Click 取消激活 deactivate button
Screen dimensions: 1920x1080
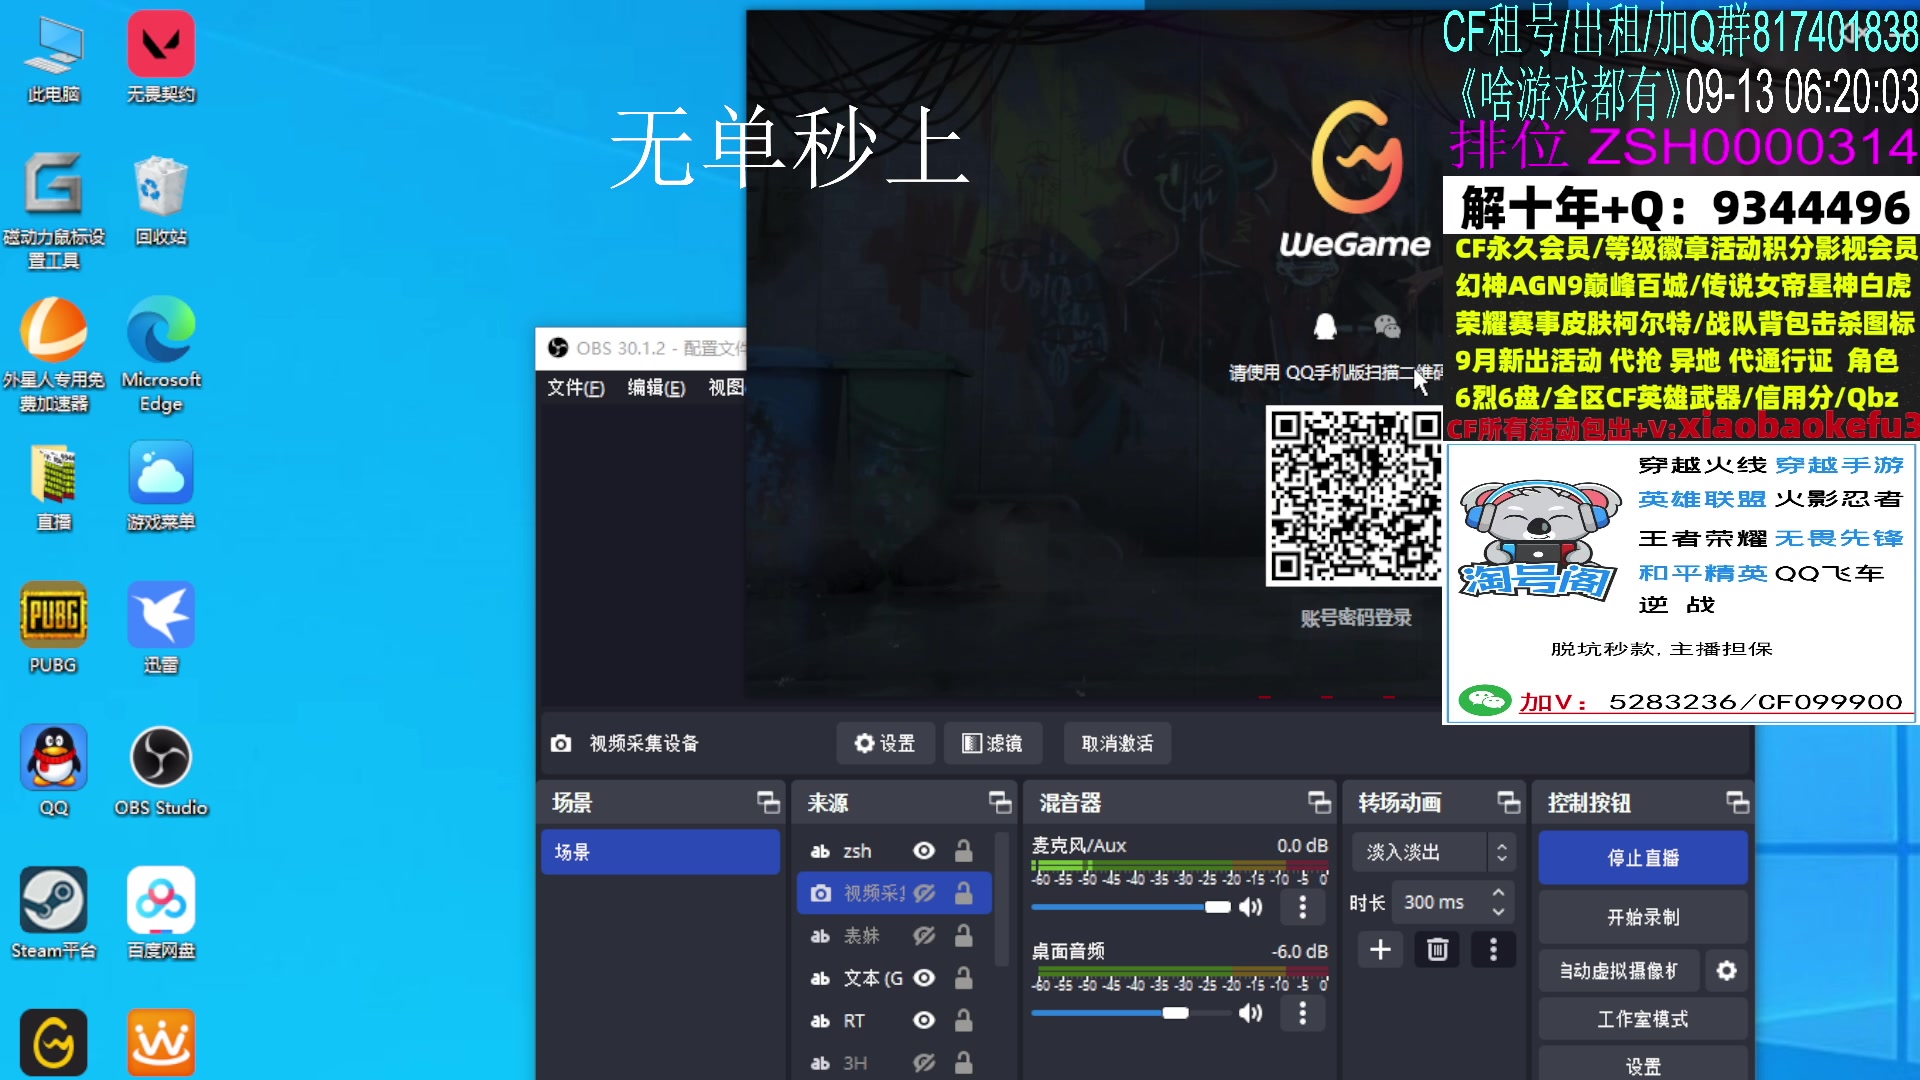tap(1117, 743)
